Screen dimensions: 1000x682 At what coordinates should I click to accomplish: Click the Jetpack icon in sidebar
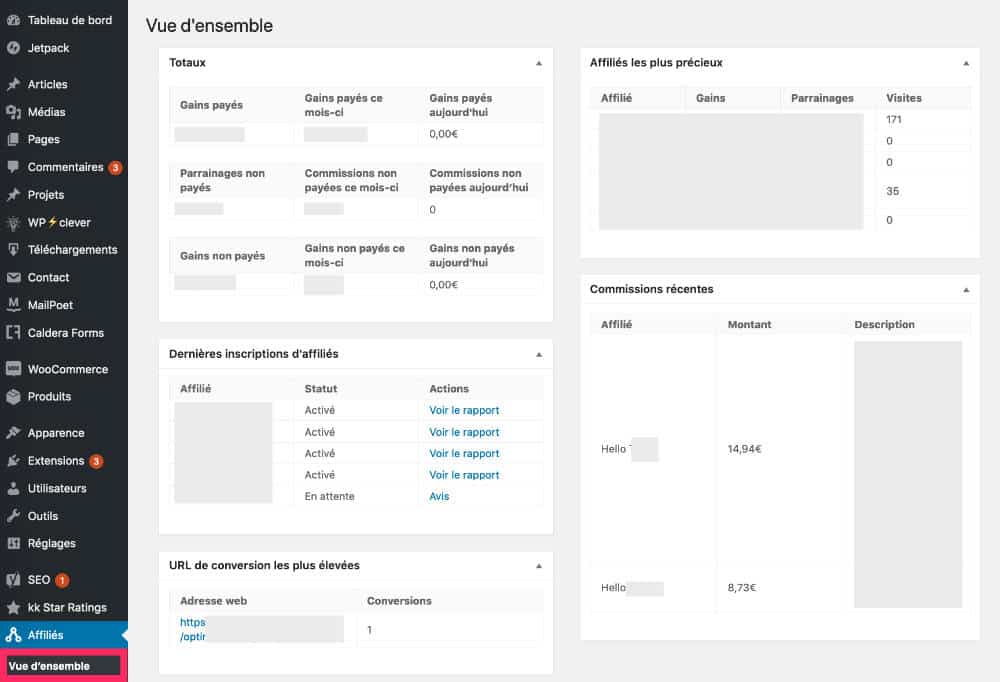13,48
